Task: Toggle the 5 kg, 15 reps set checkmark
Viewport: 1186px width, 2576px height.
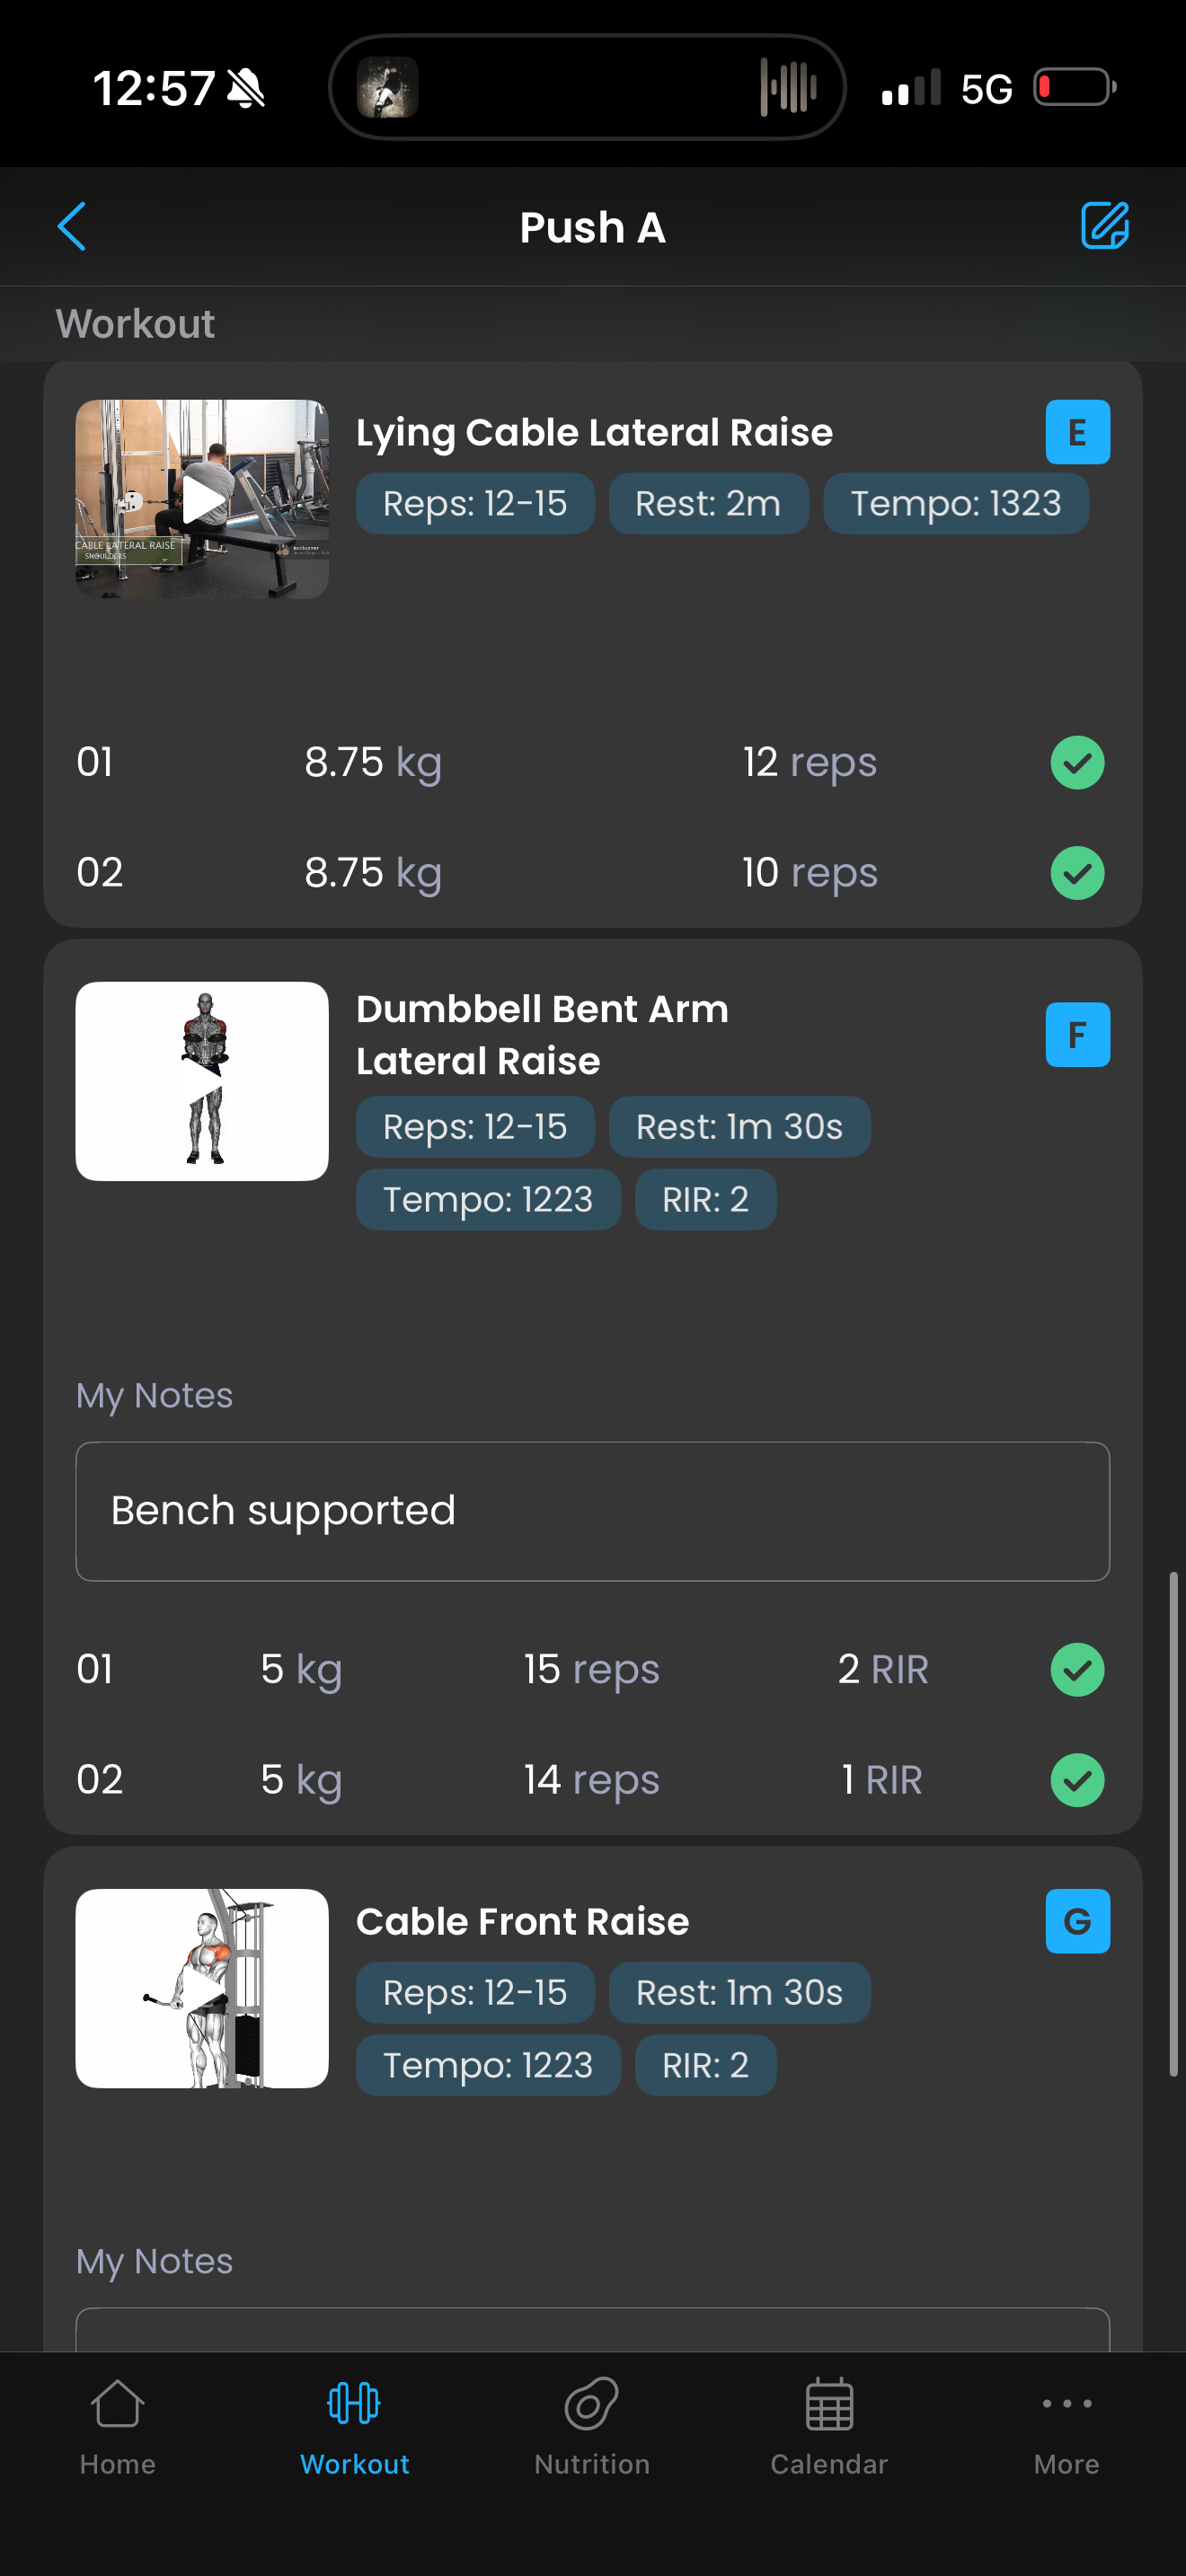Action: pyautogui.click(x=1077, y=1670)
